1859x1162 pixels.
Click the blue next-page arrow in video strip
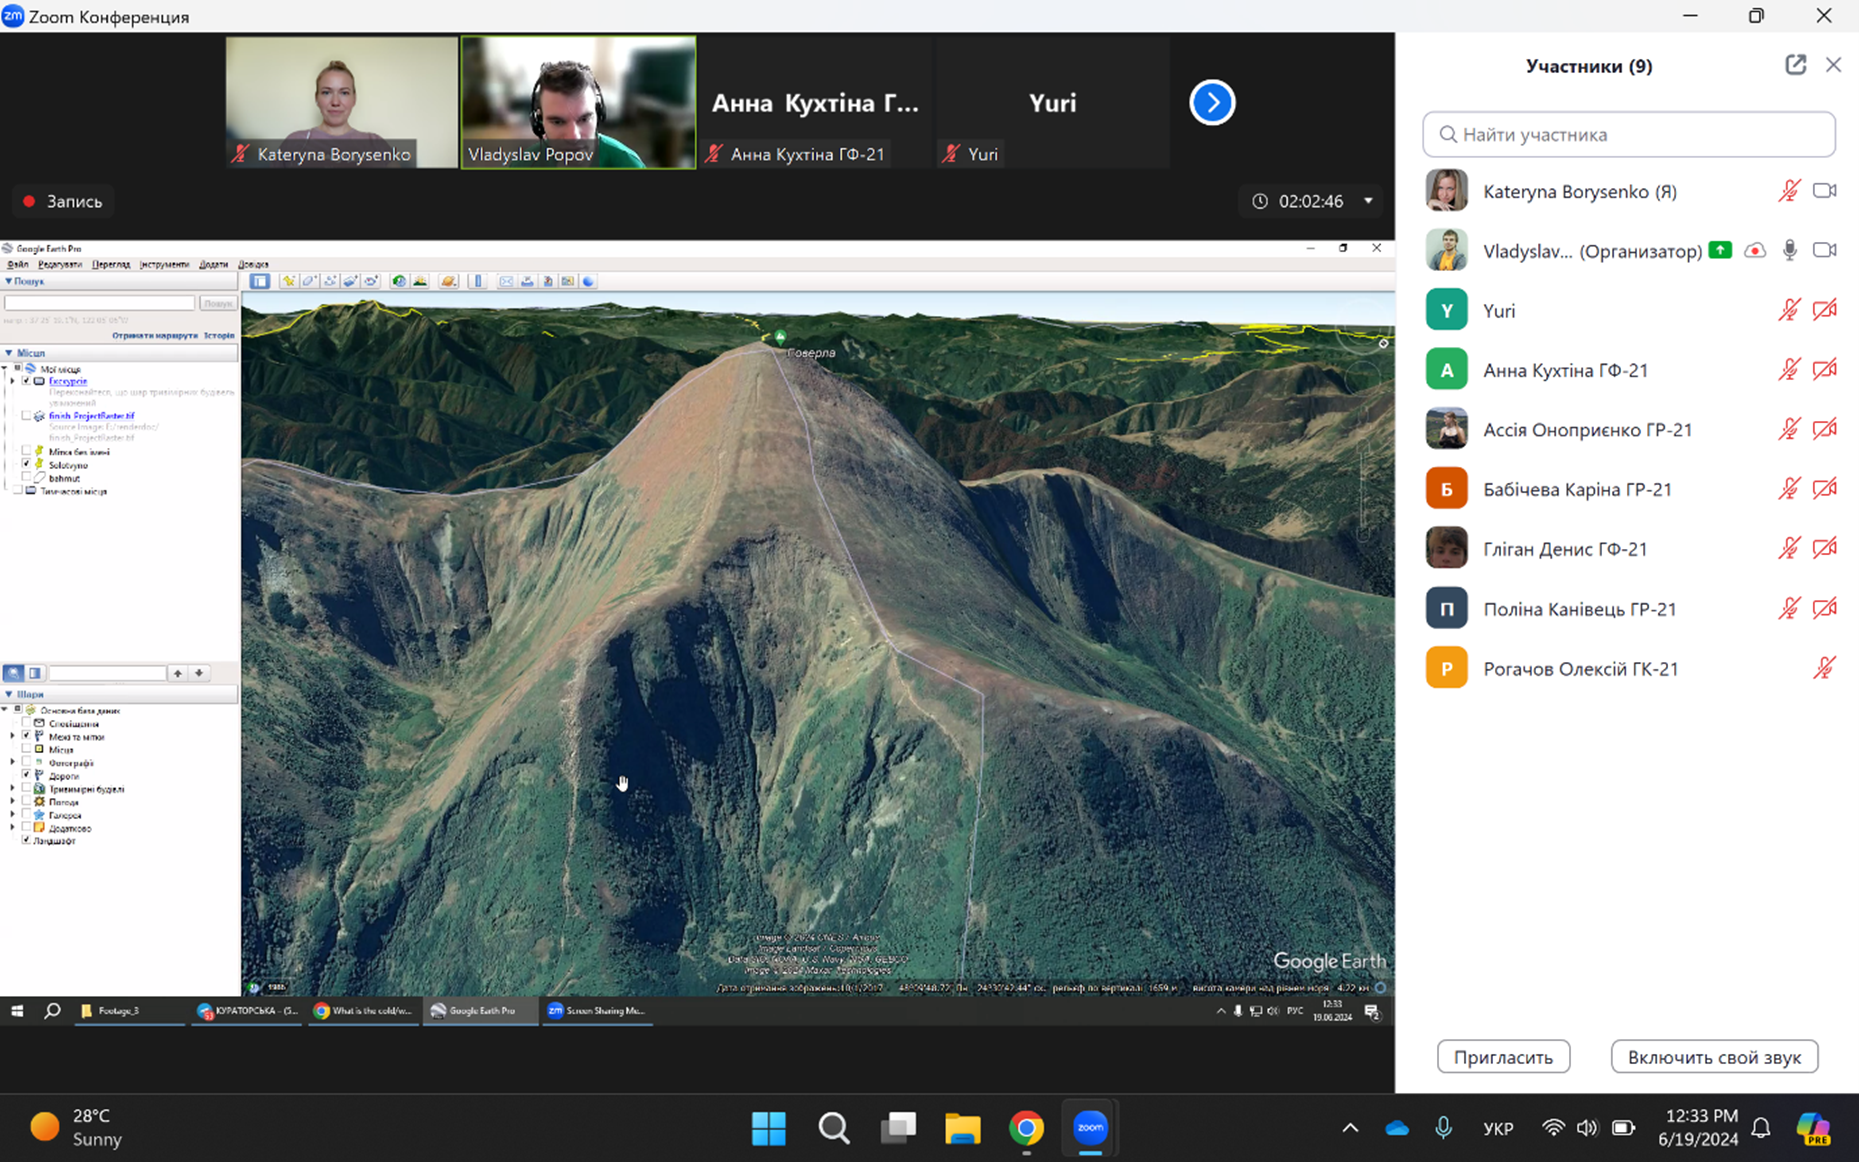tap(1212, 103)
